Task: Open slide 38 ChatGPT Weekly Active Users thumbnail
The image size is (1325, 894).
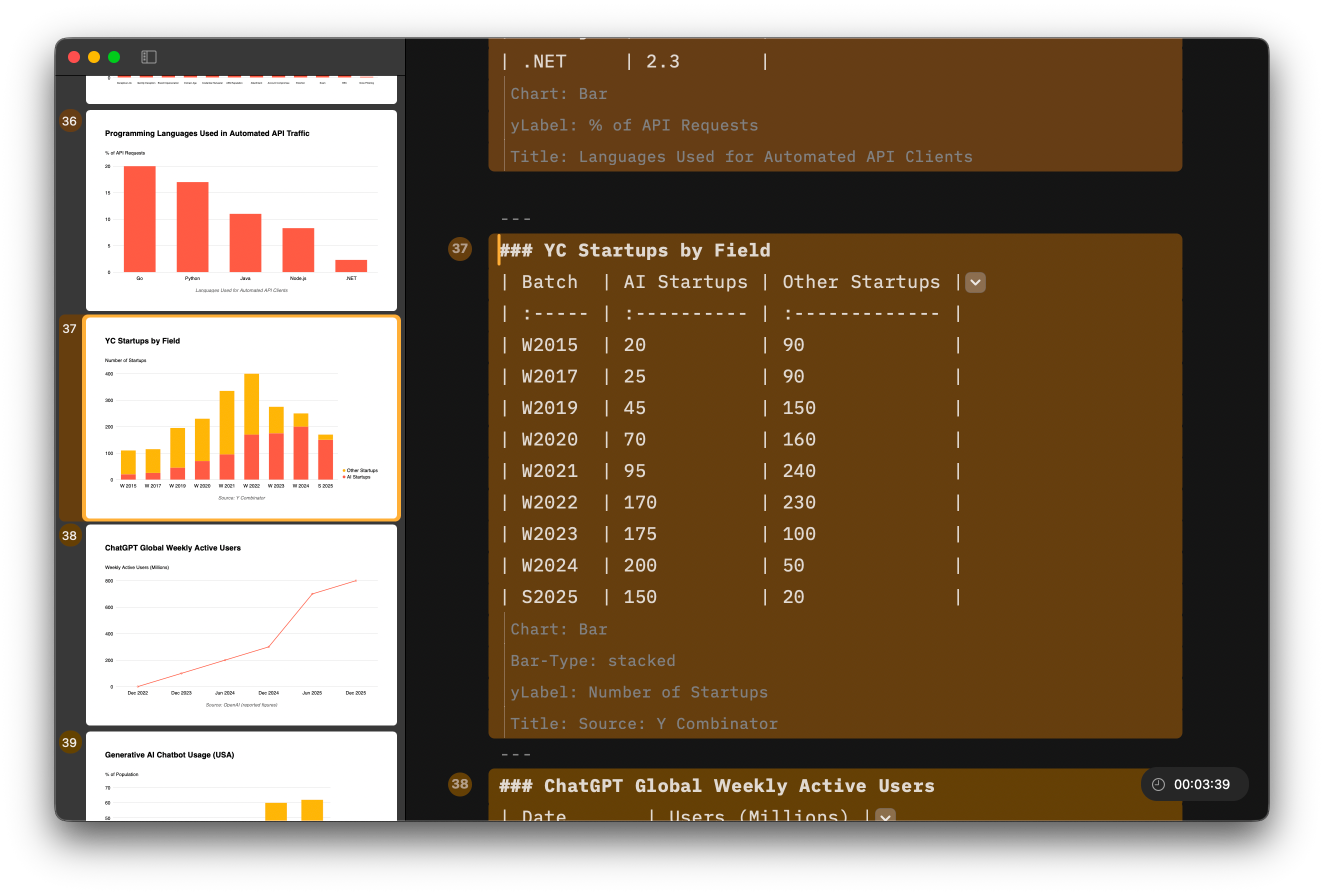Action: pos(241,624)
